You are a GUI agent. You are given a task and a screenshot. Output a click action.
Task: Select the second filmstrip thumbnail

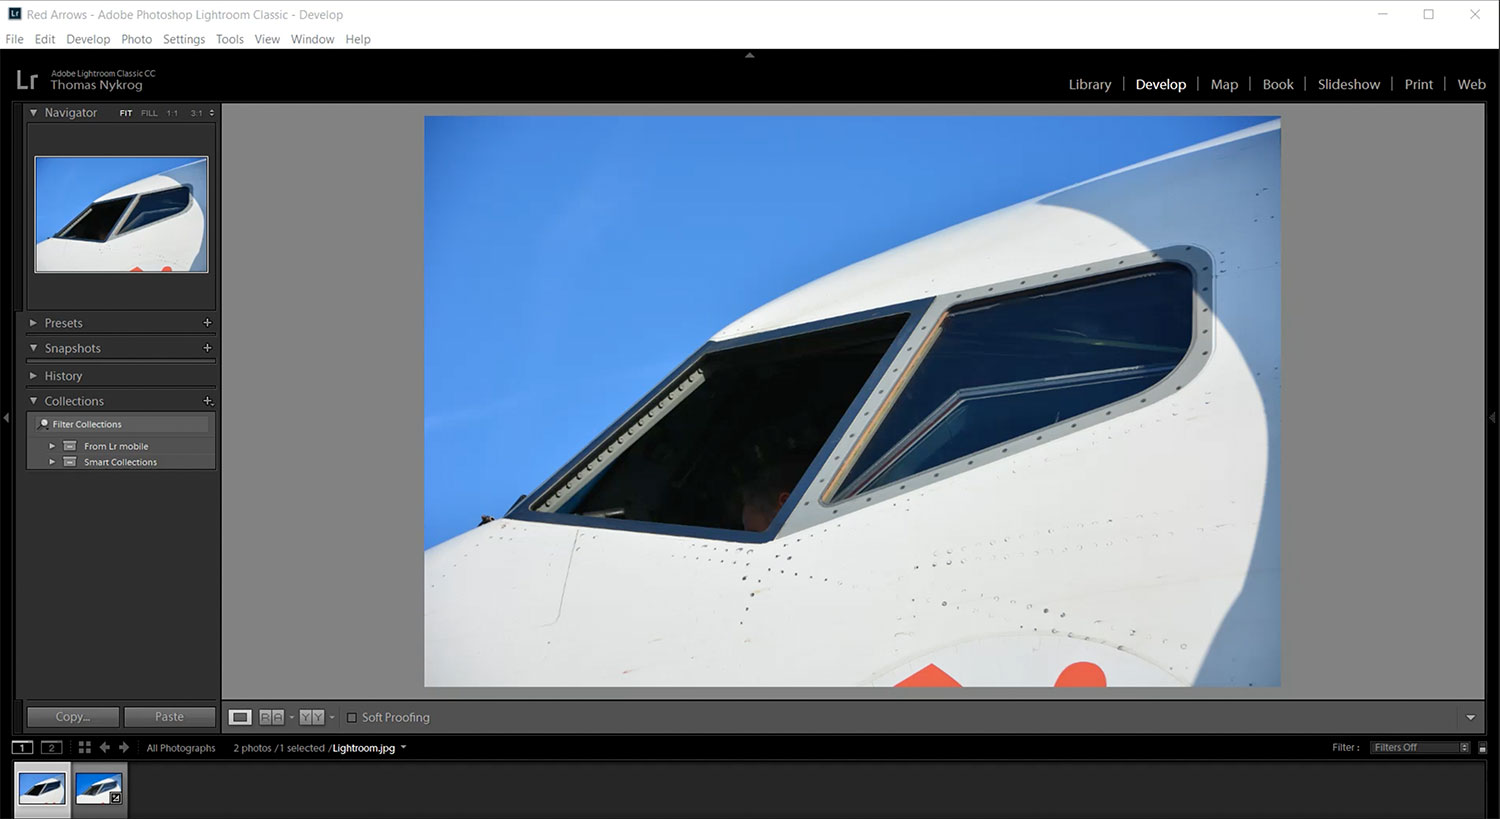pyautogui.click(x=99, y=789)
